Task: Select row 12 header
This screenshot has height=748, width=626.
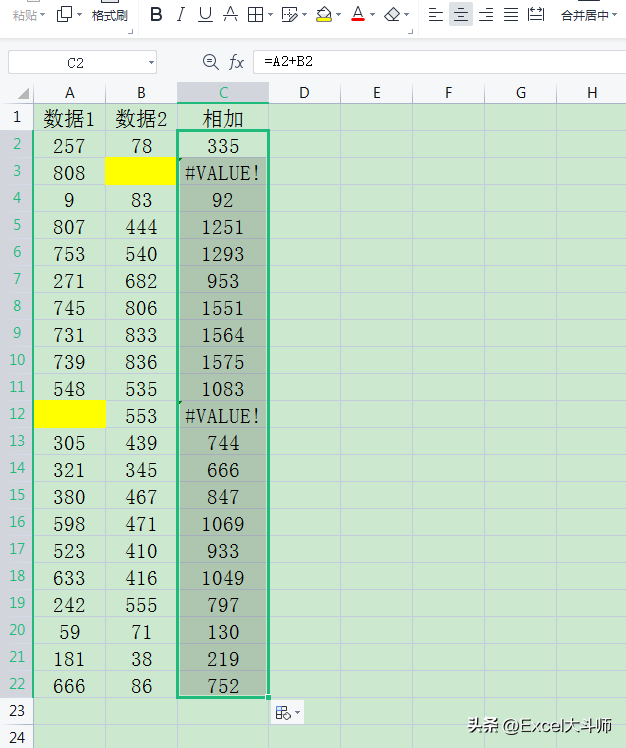Action: (x=17, y=414)
